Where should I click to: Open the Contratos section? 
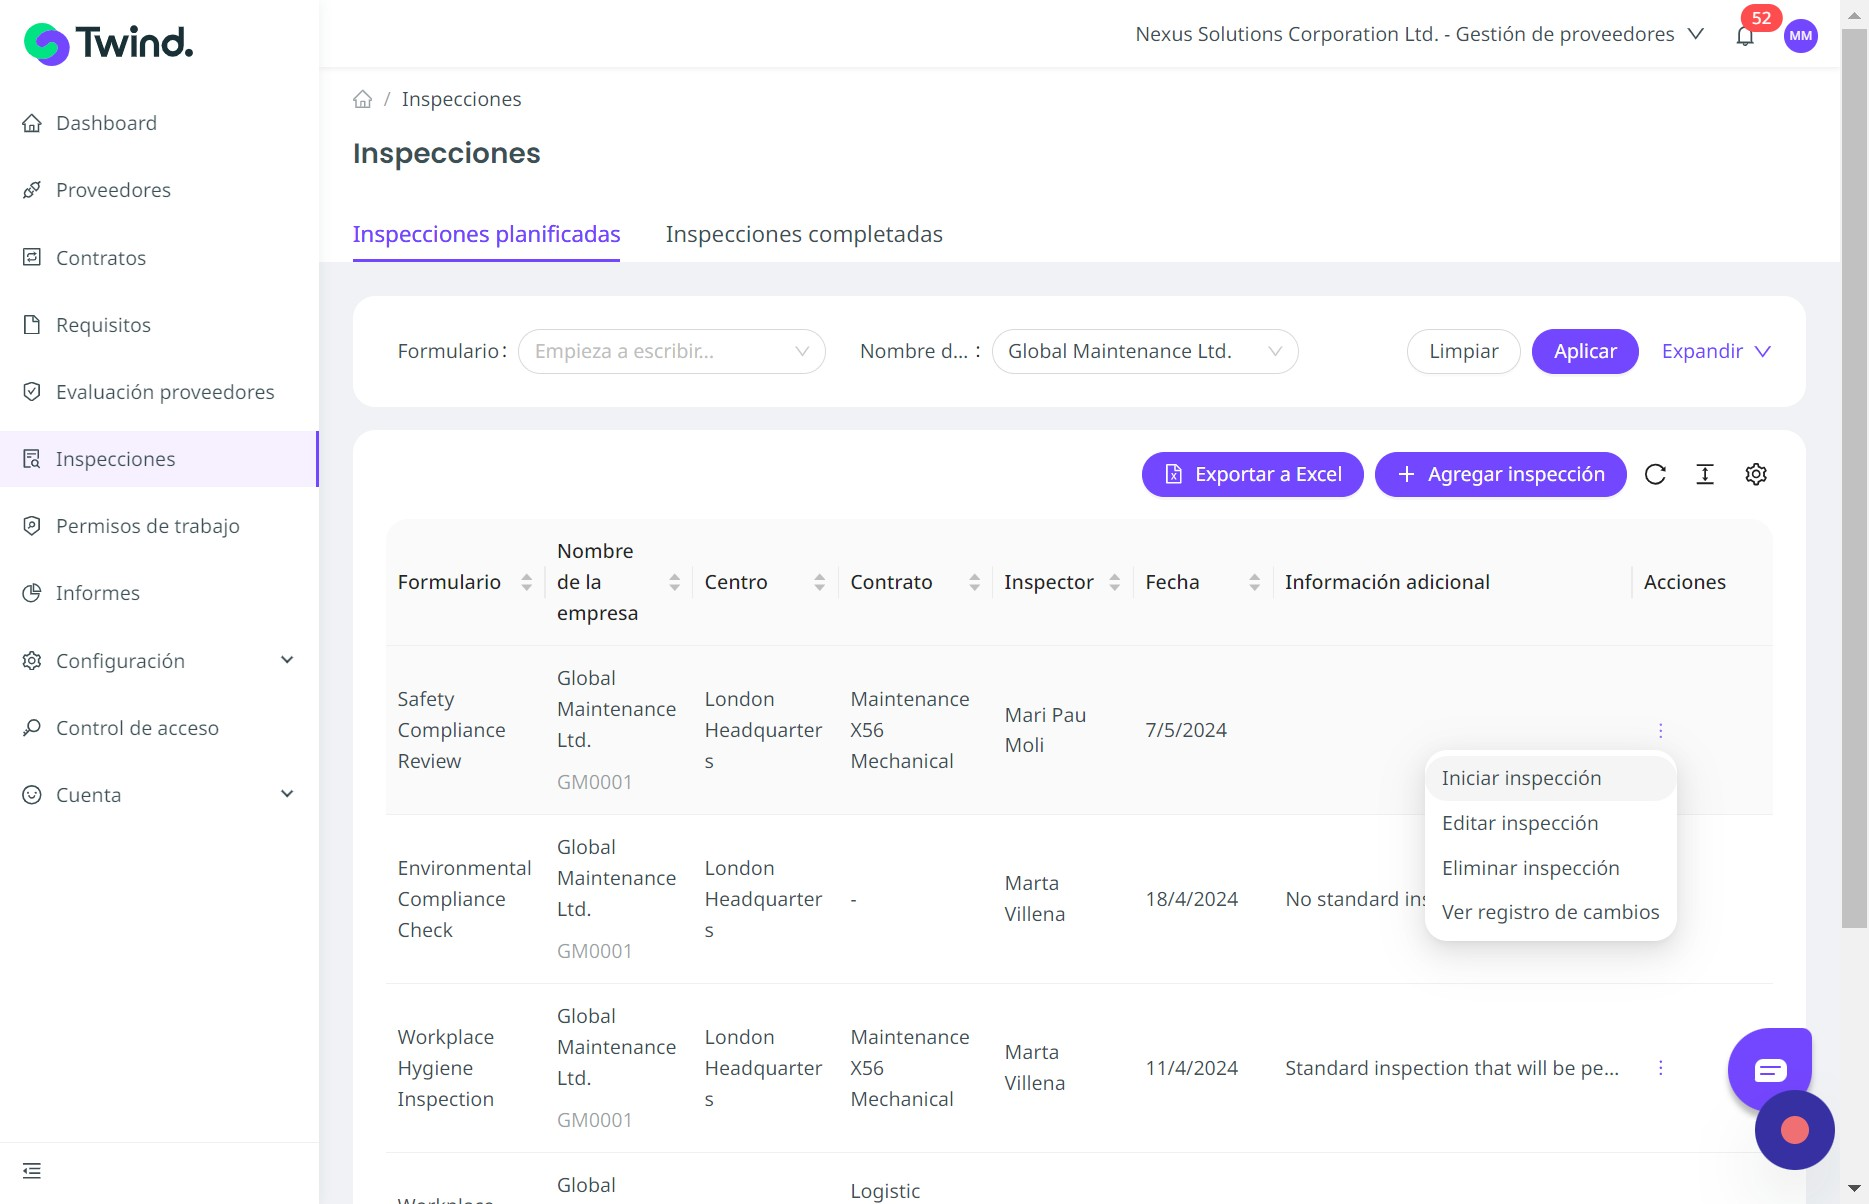[101, 258]
